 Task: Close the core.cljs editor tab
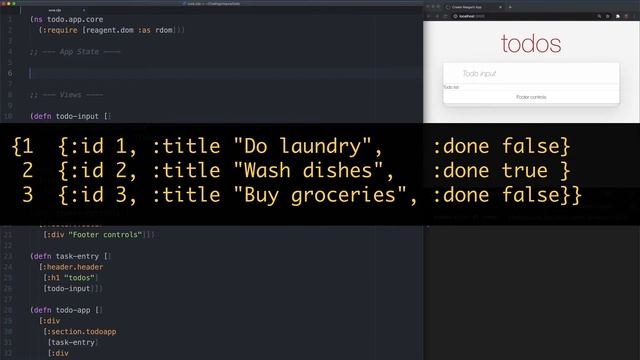[84, 10]
